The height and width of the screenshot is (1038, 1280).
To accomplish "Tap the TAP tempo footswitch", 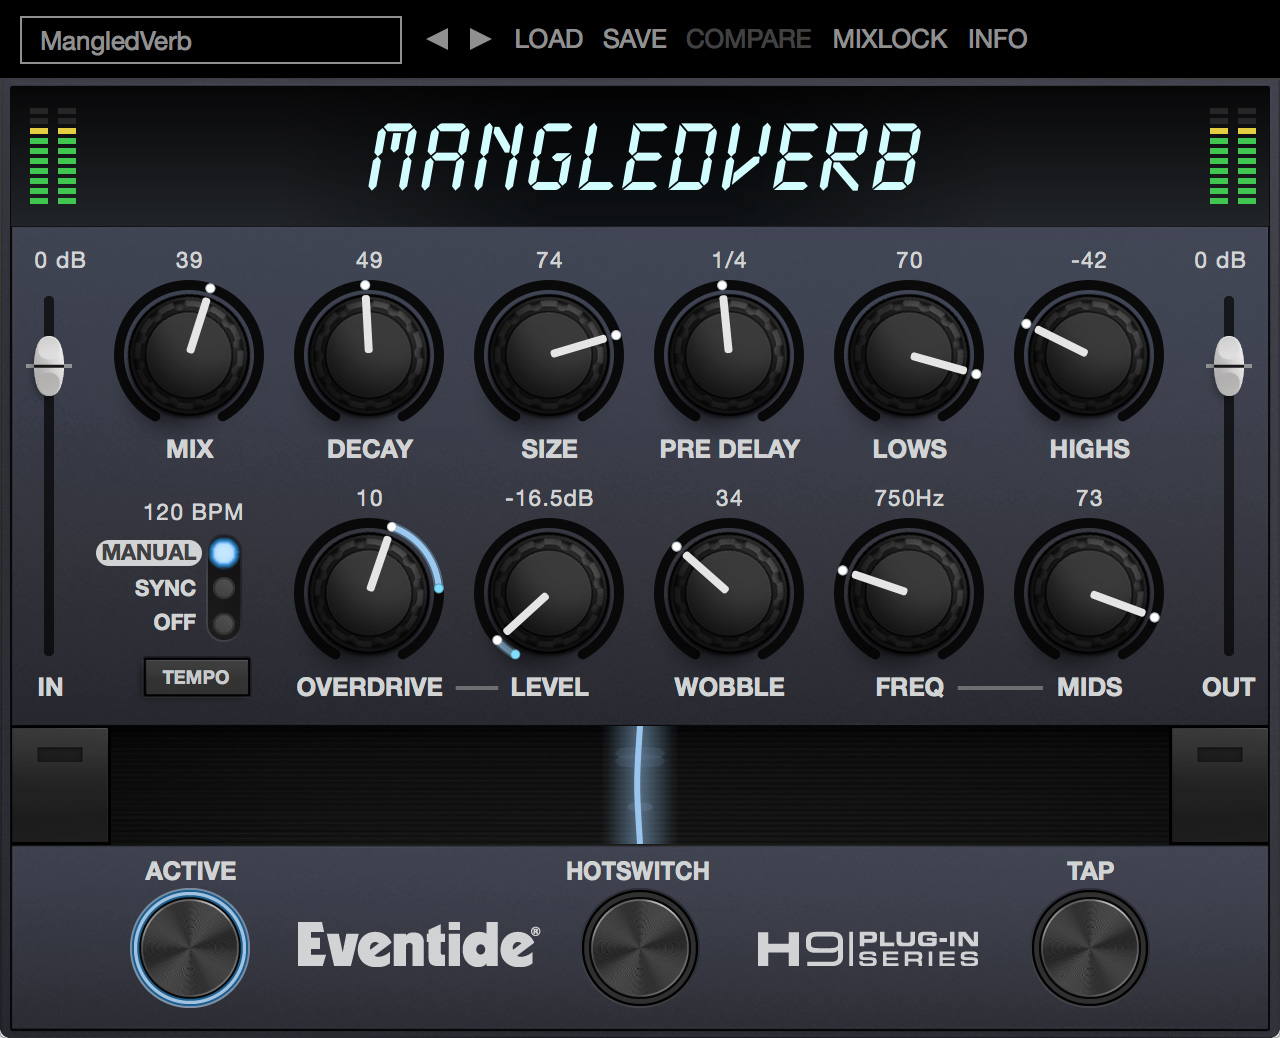I will tap(1089, 946).
